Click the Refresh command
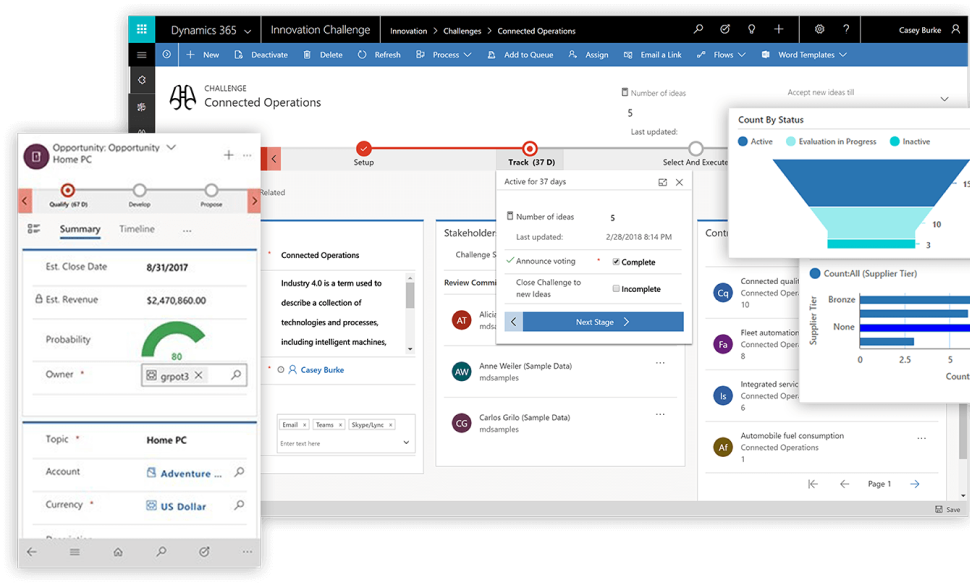The image size is (970, 584). (379, 54)
